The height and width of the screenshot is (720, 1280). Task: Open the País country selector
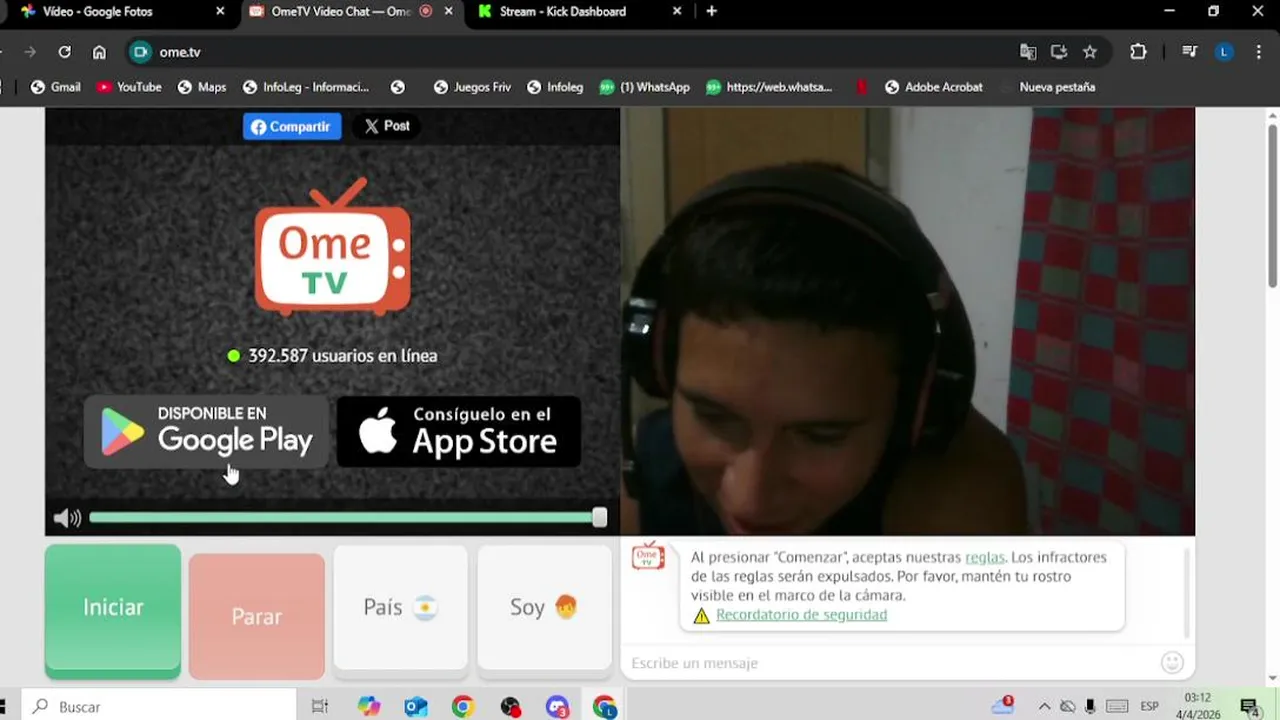400,607
